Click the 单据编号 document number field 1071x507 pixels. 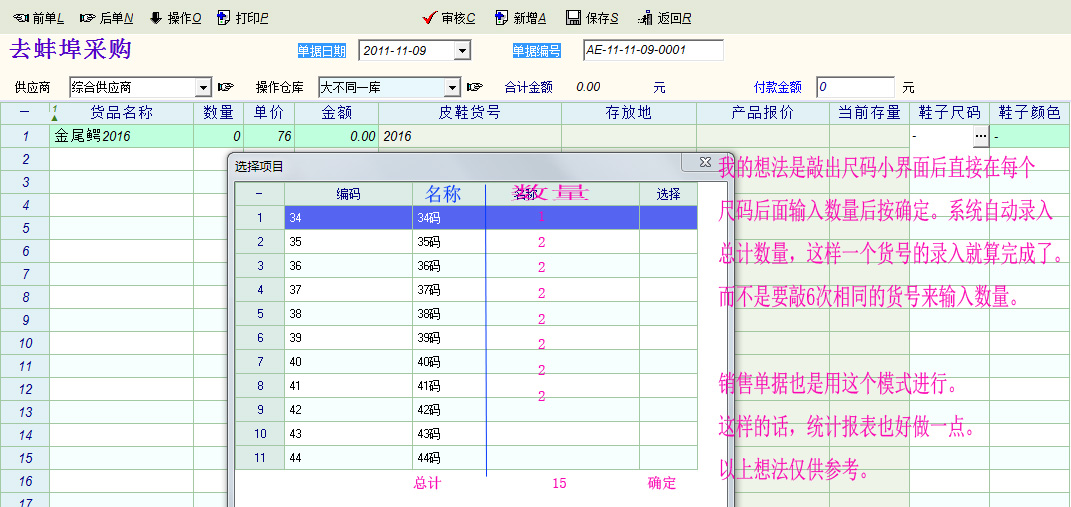(652, 51)
